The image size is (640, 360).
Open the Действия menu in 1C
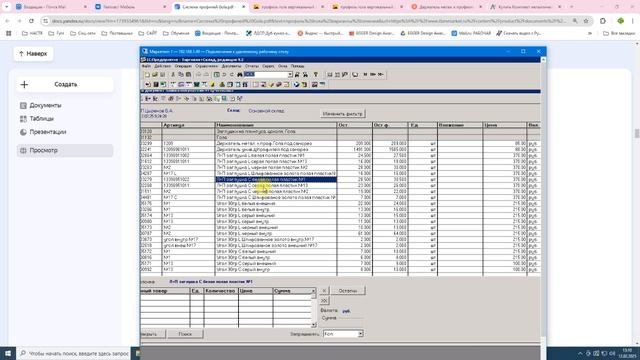tap(162, 66)
